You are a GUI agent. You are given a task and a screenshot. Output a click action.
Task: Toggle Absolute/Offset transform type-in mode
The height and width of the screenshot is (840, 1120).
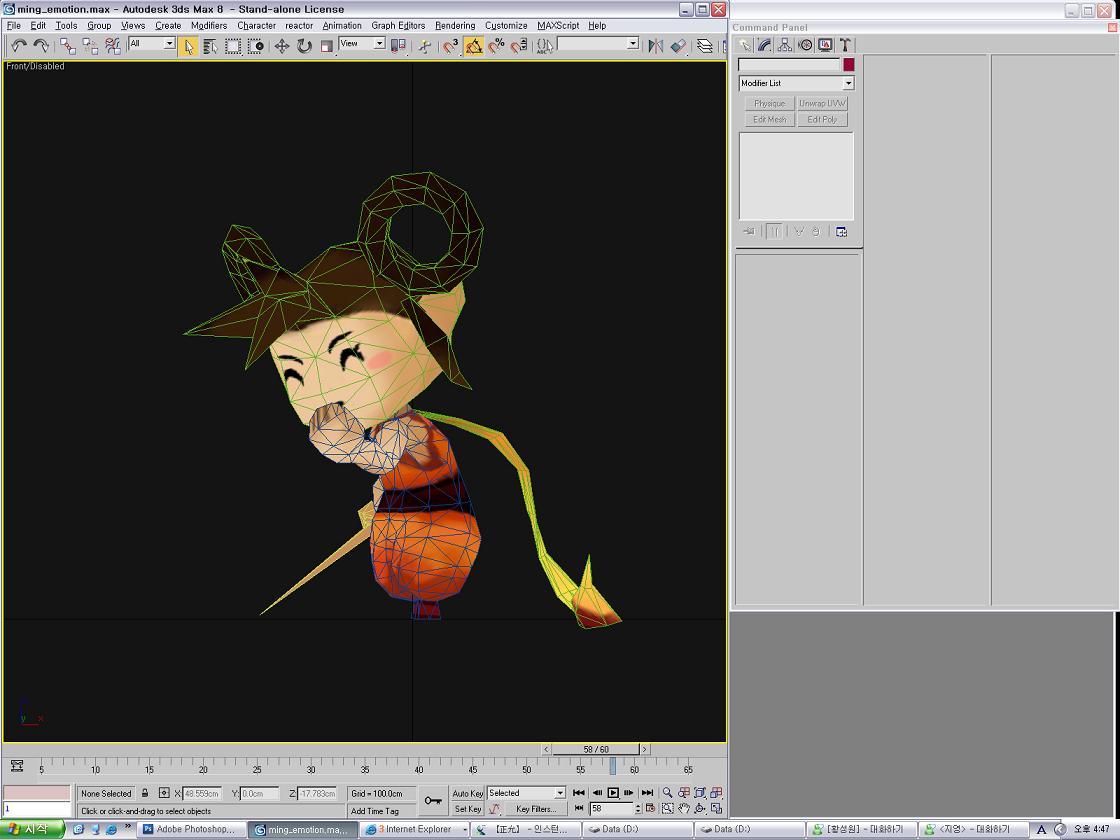pos(164,793)
